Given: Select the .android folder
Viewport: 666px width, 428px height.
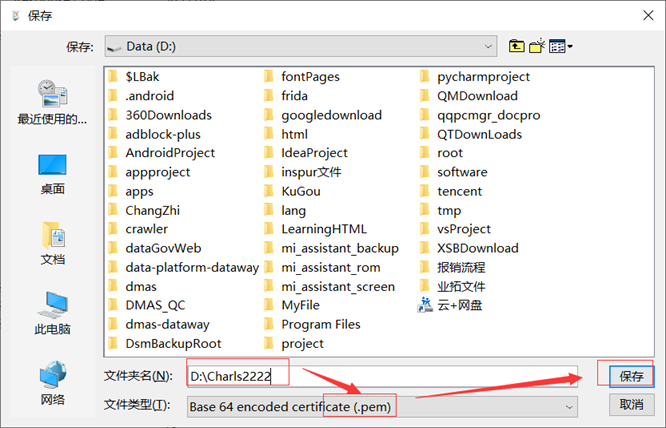Looking at the screenshot, I should point(141,96).
